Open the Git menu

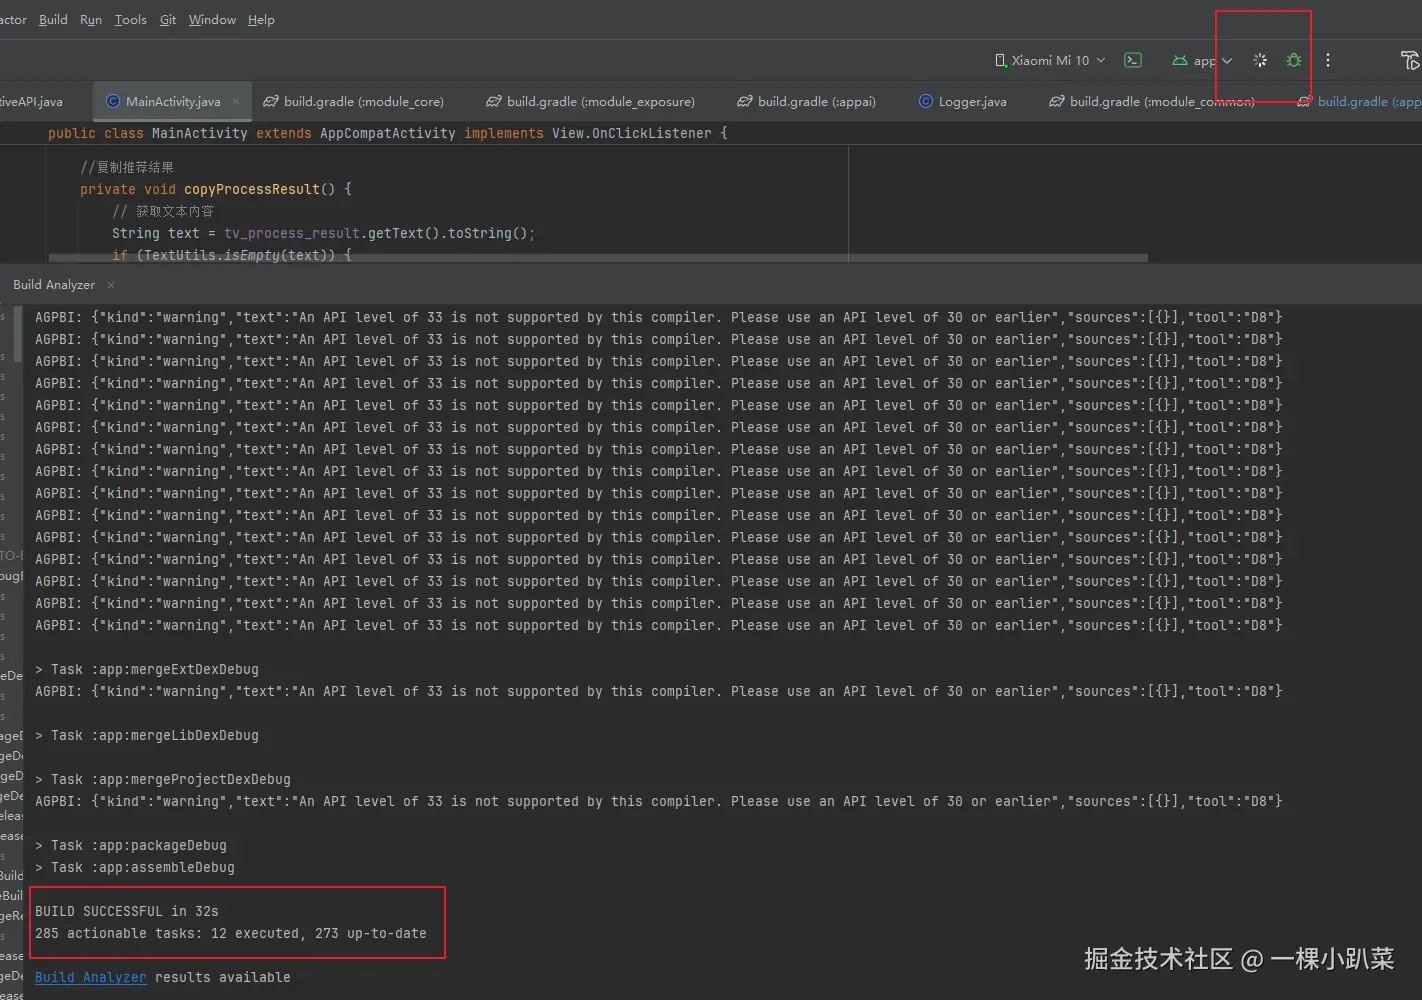pyautogui.click(x=167, y=20)
